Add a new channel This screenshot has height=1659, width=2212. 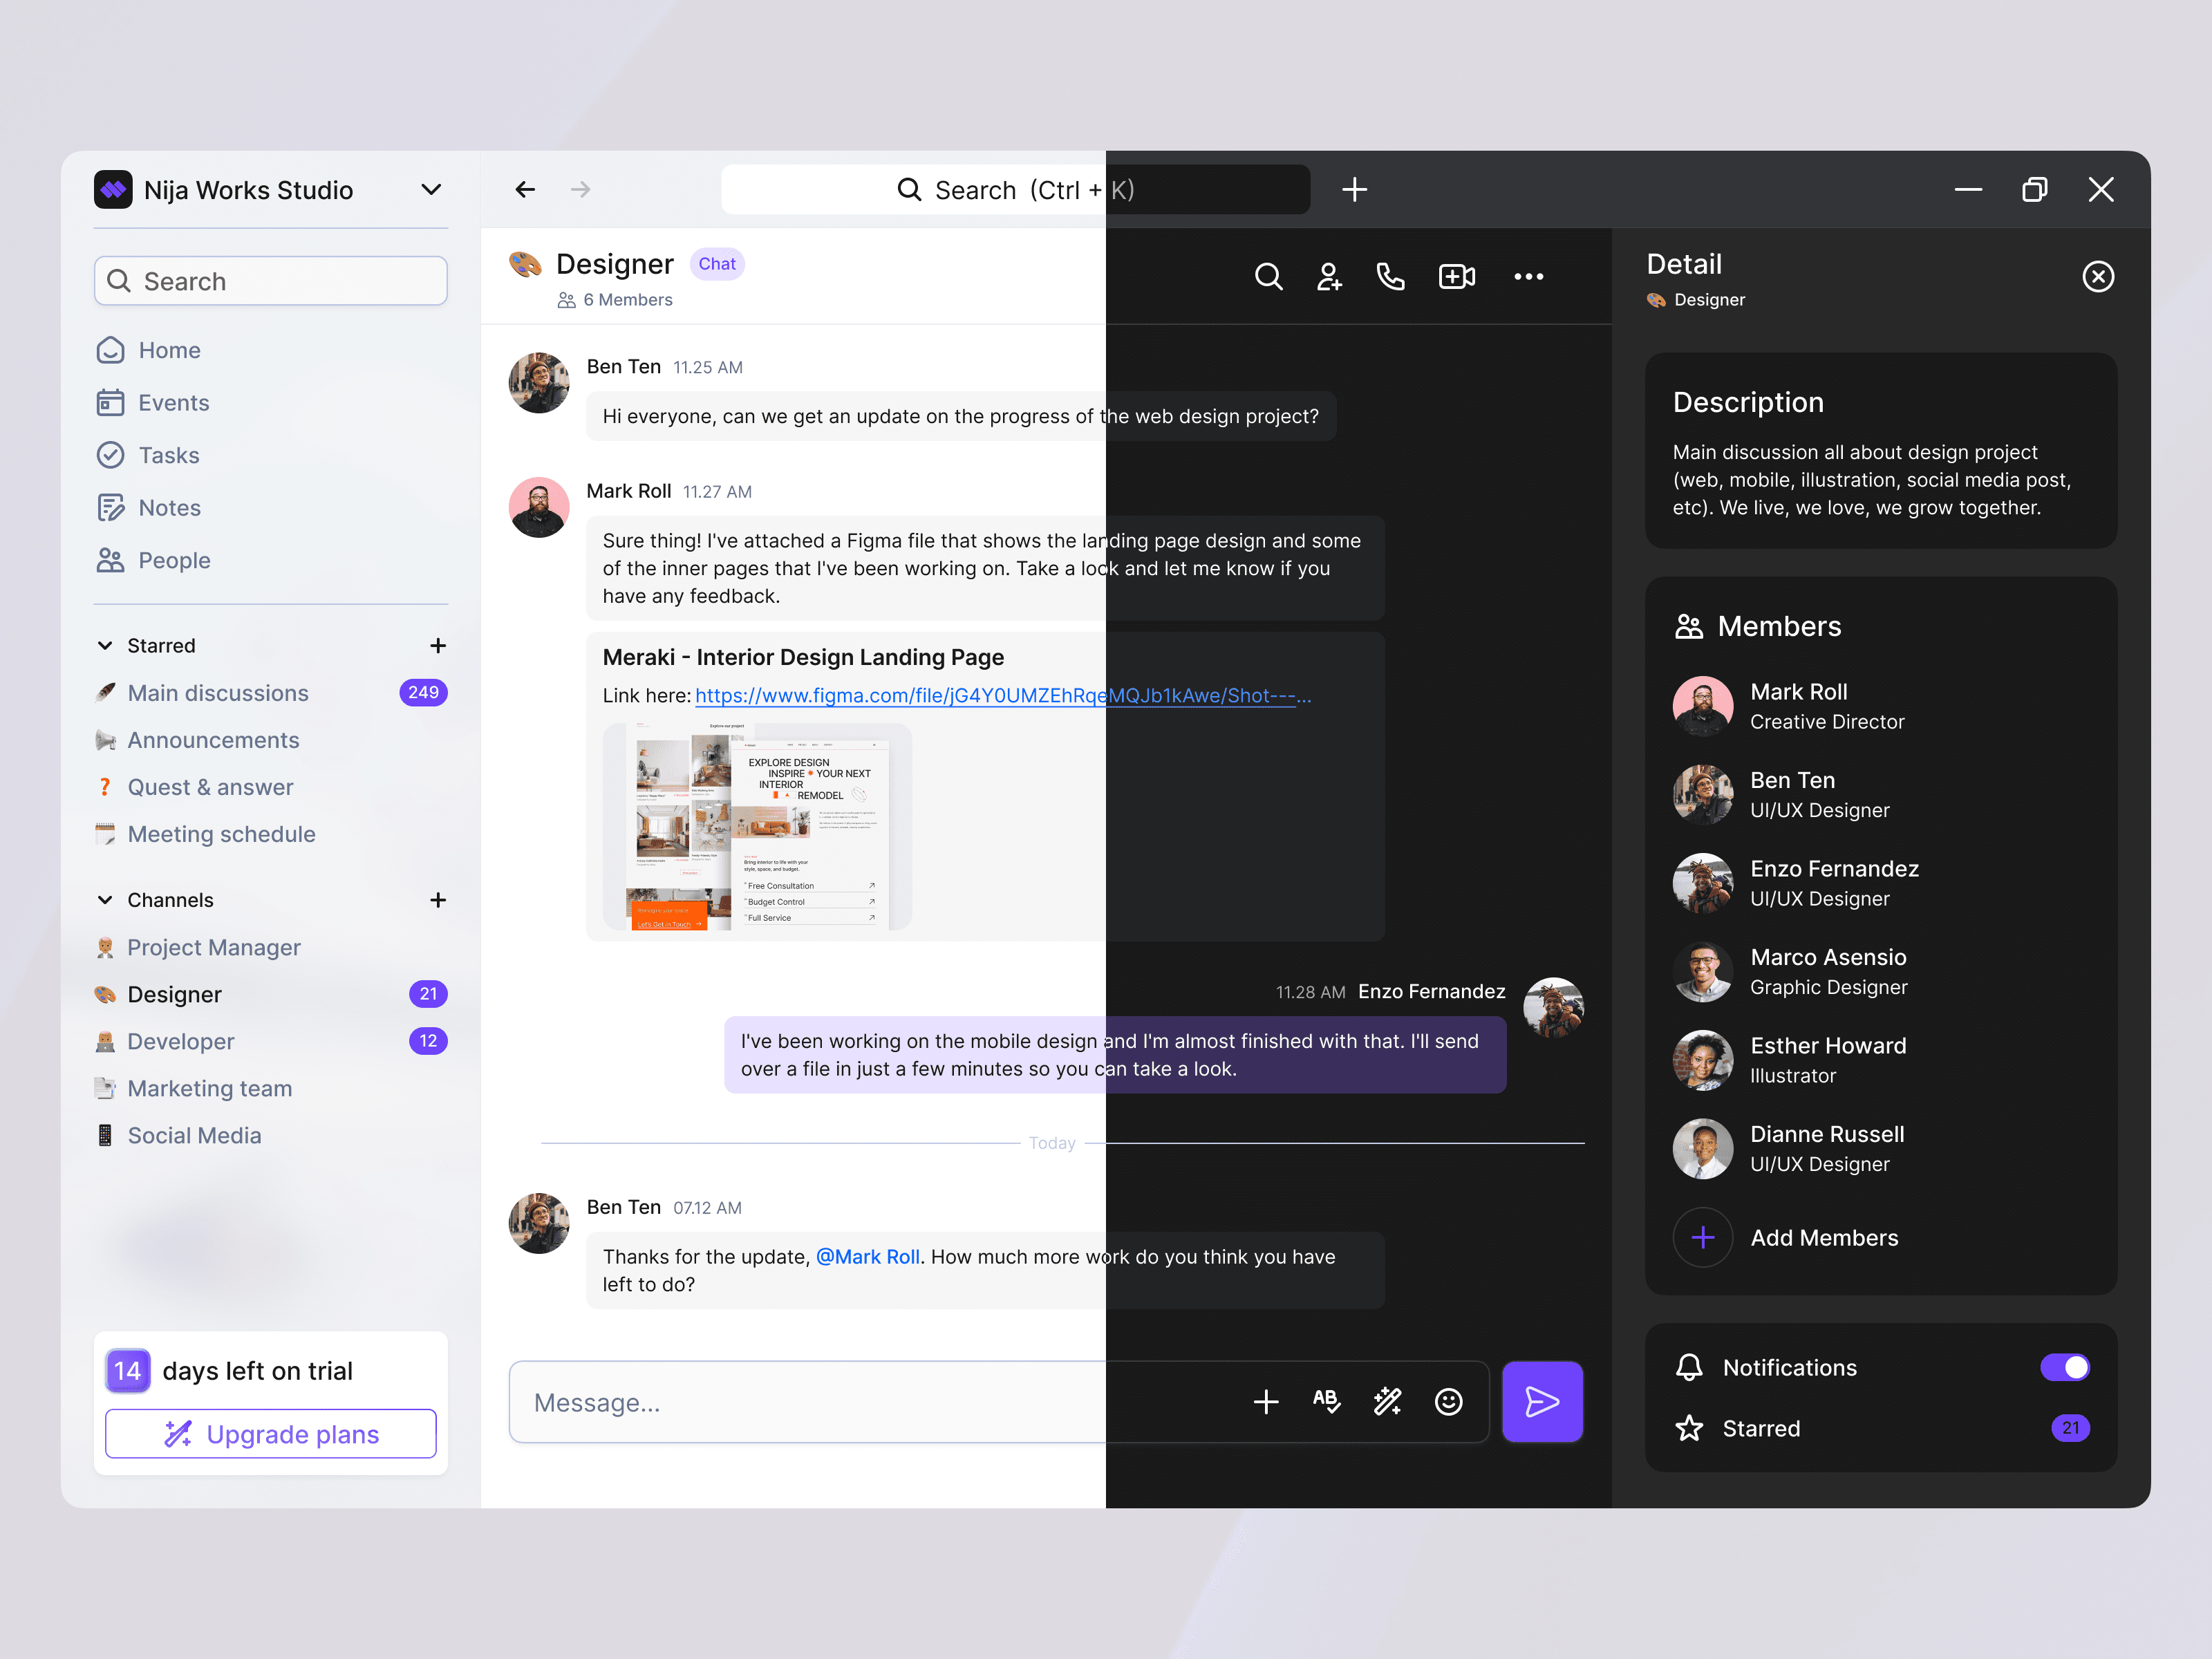pos(438,900)
